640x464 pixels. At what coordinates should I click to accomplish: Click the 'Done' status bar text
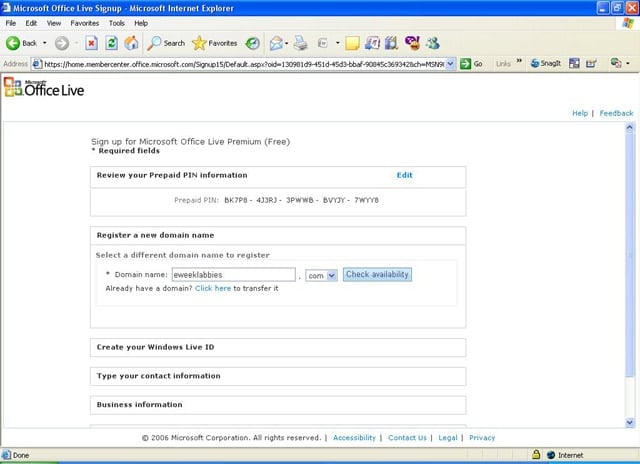pos(21,455)
